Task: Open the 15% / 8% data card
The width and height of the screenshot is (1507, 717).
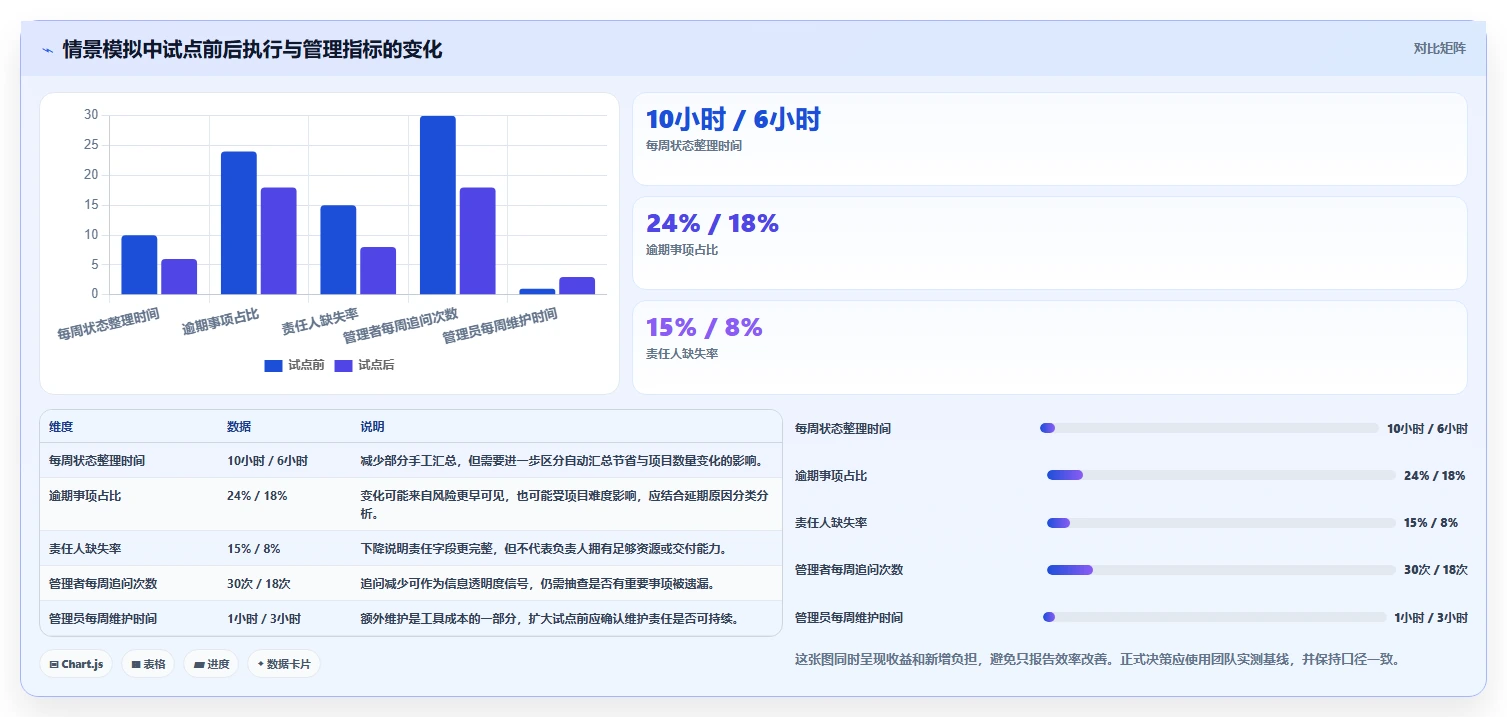Action: coord(1050,348)
